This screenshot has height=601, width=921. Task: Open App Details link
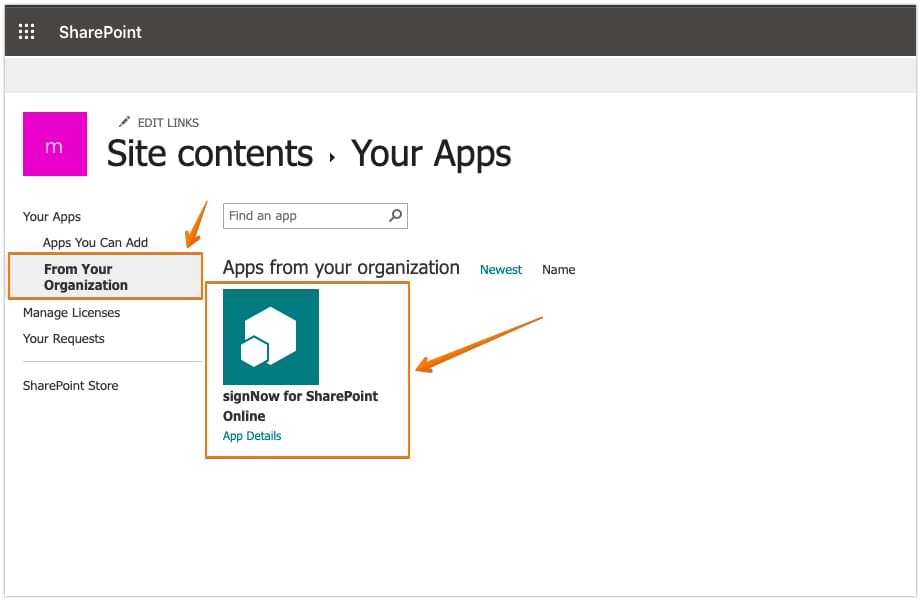(252, 436)
